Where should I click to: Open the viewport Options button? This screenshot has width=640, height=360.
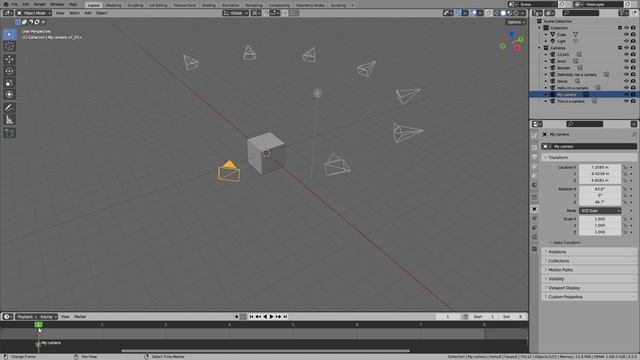516,22
